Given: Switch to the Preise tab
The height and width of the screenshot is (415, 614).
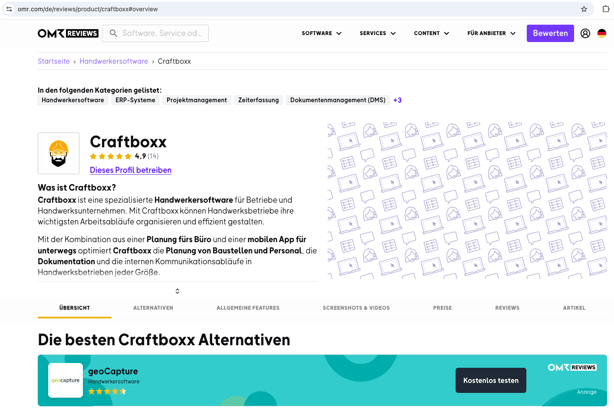Looking at the screenshot, I should (442, 308).
